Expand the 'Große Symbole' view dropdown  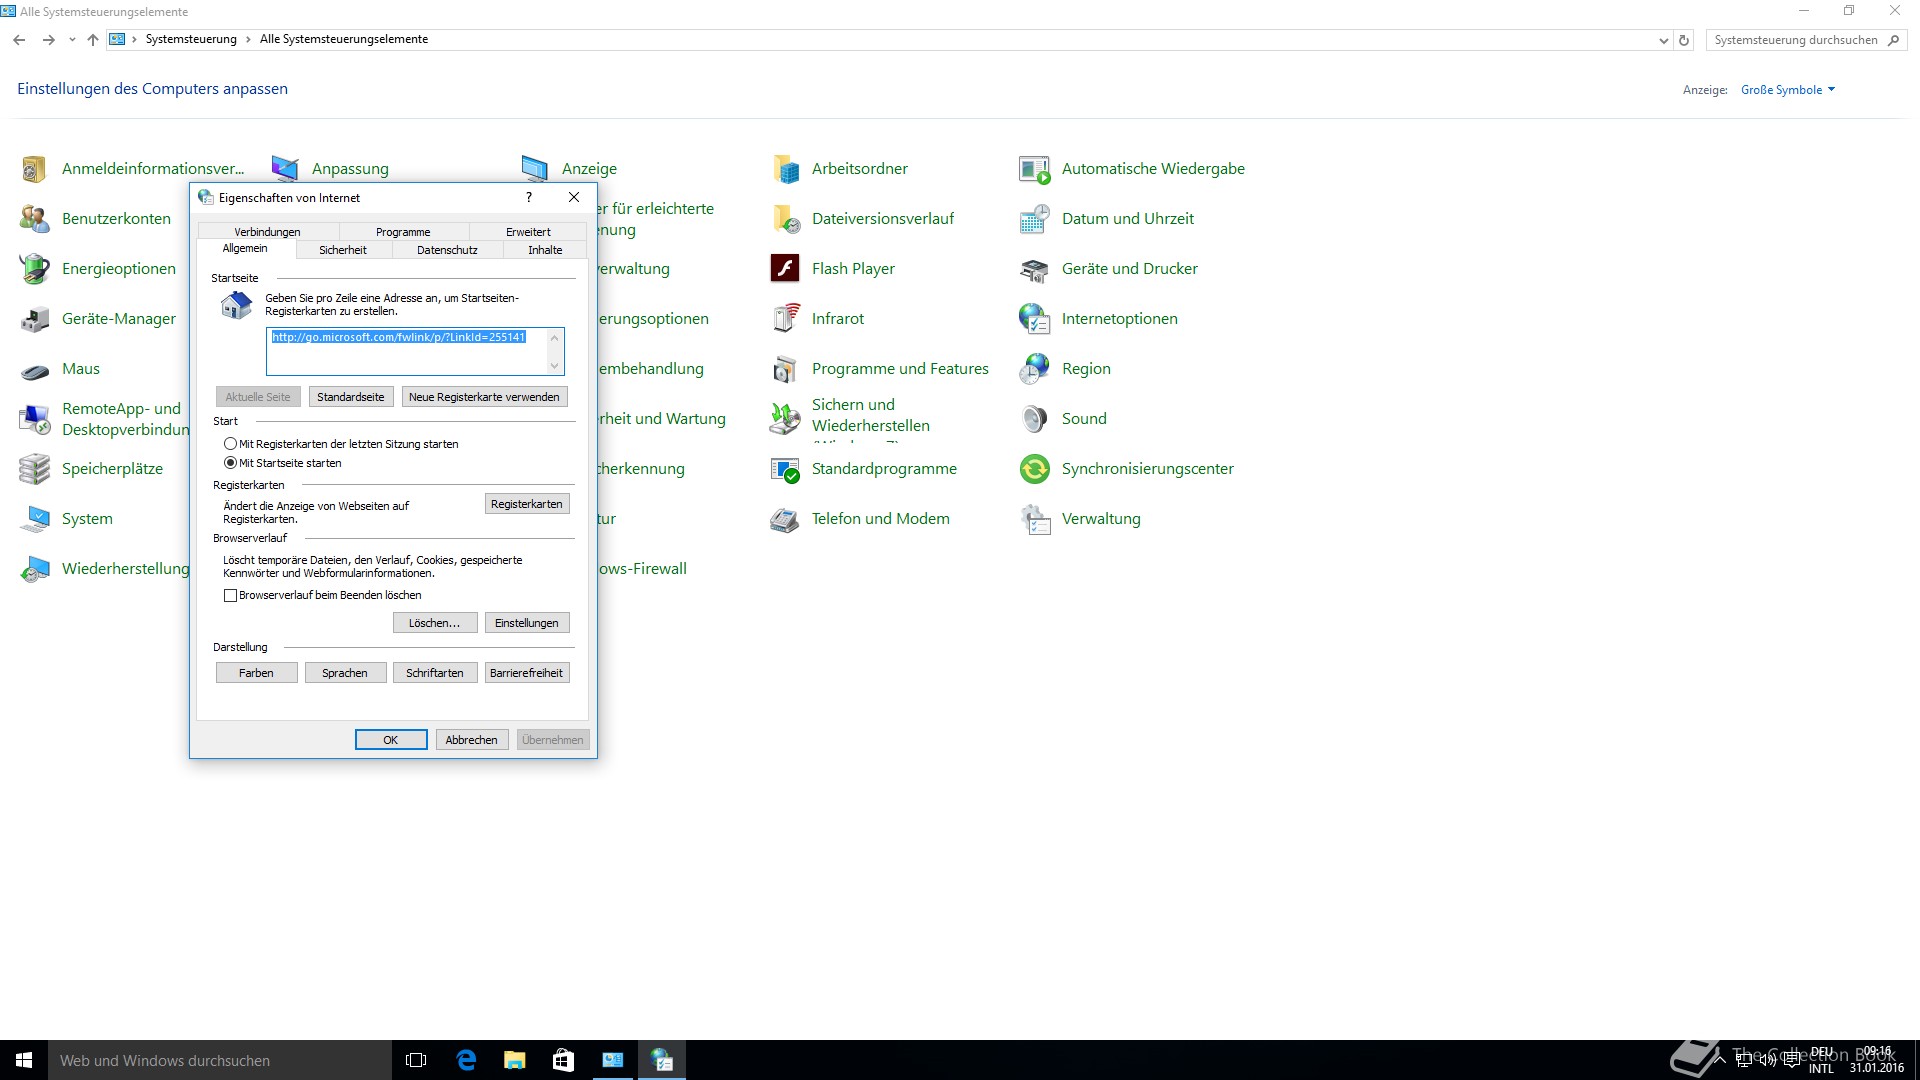[1788, 90]
